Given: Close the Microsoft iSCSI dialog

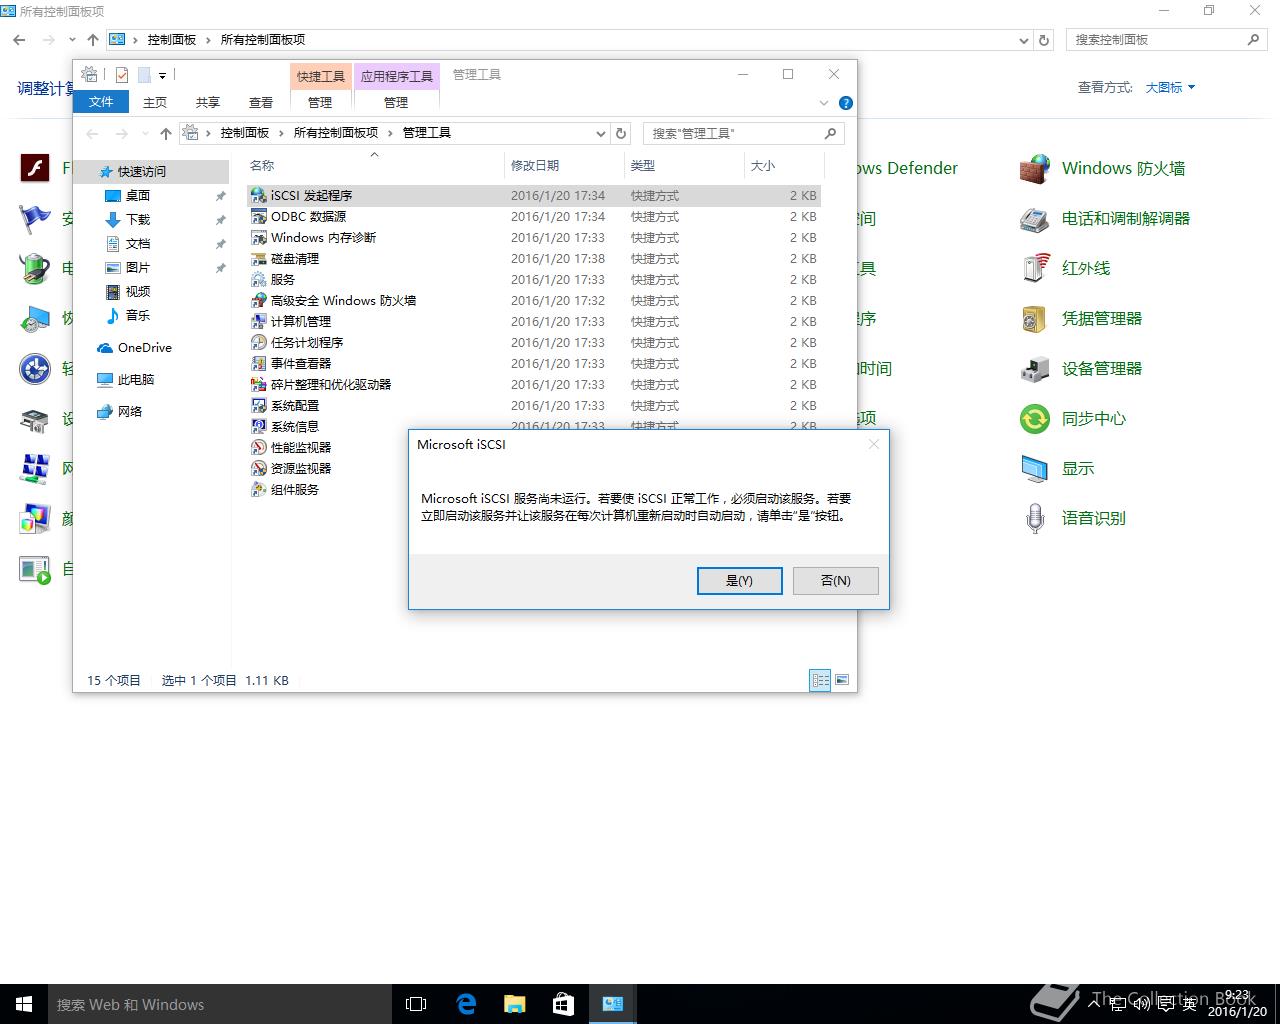Looking at the screenshot, I should point(874,444).
